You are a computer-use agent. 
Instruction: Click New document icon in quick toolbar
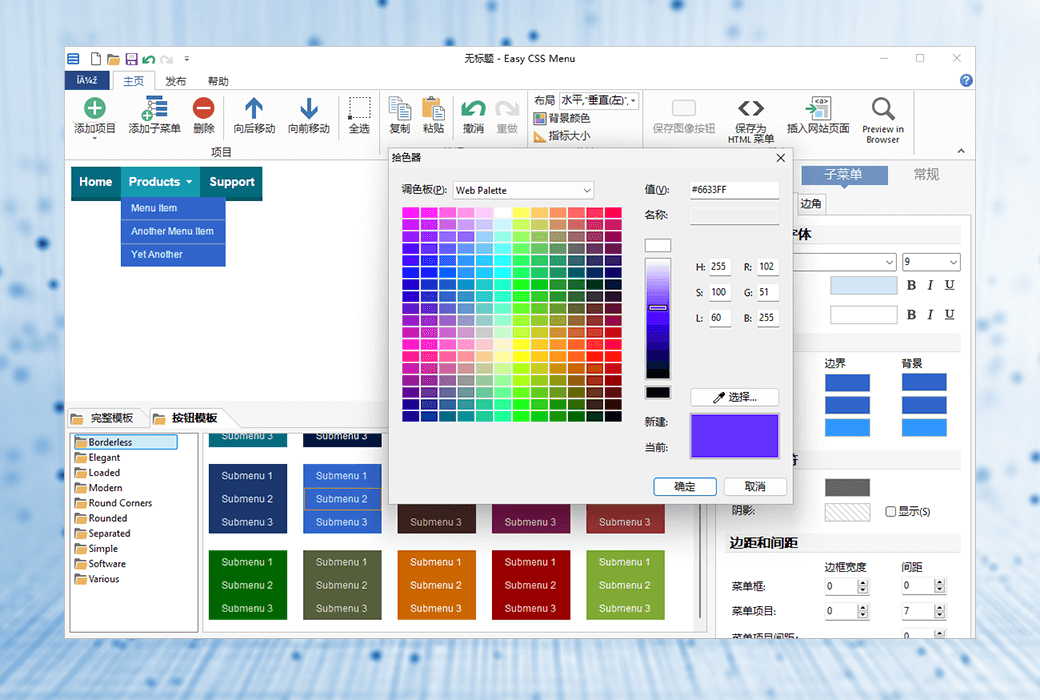tap(96, 59)
